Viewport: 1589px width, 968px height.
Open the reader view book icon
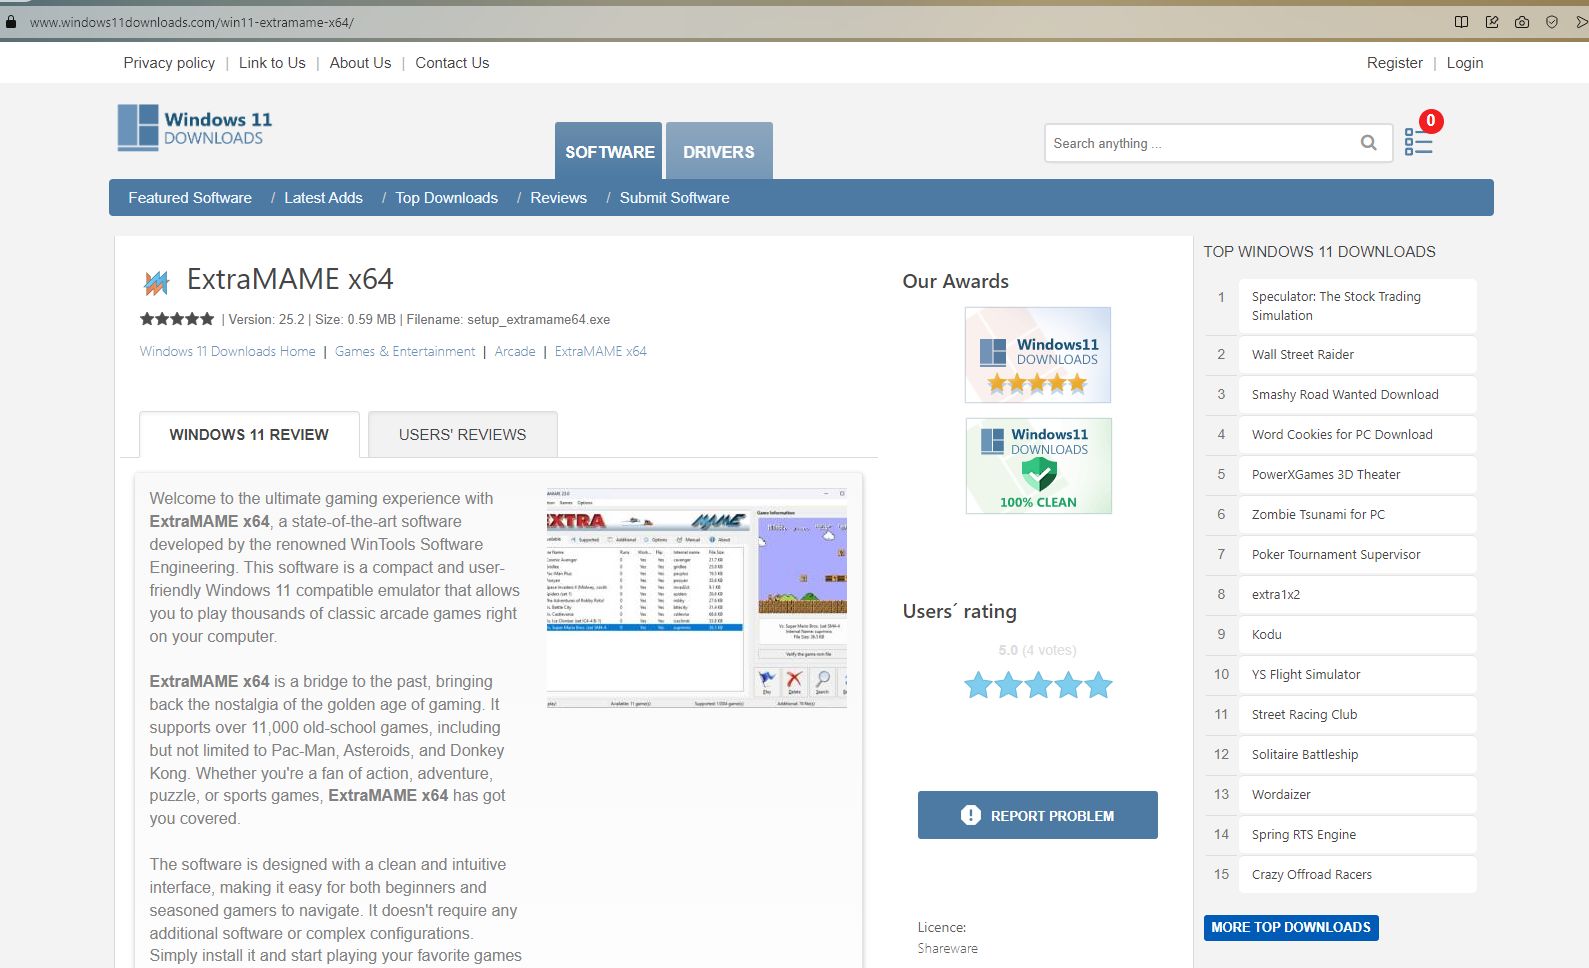pyautogui.click(x=1461, y=21)
